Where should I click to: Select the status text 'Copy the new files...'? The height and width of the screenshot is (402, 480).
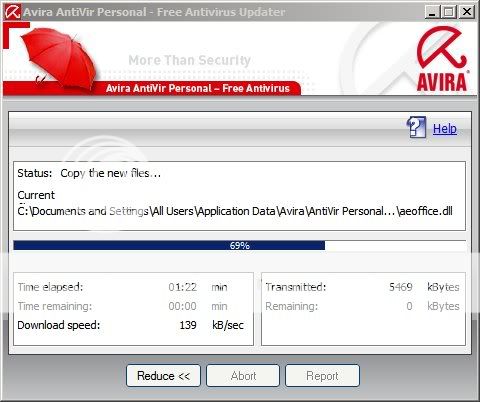[111, 173]
